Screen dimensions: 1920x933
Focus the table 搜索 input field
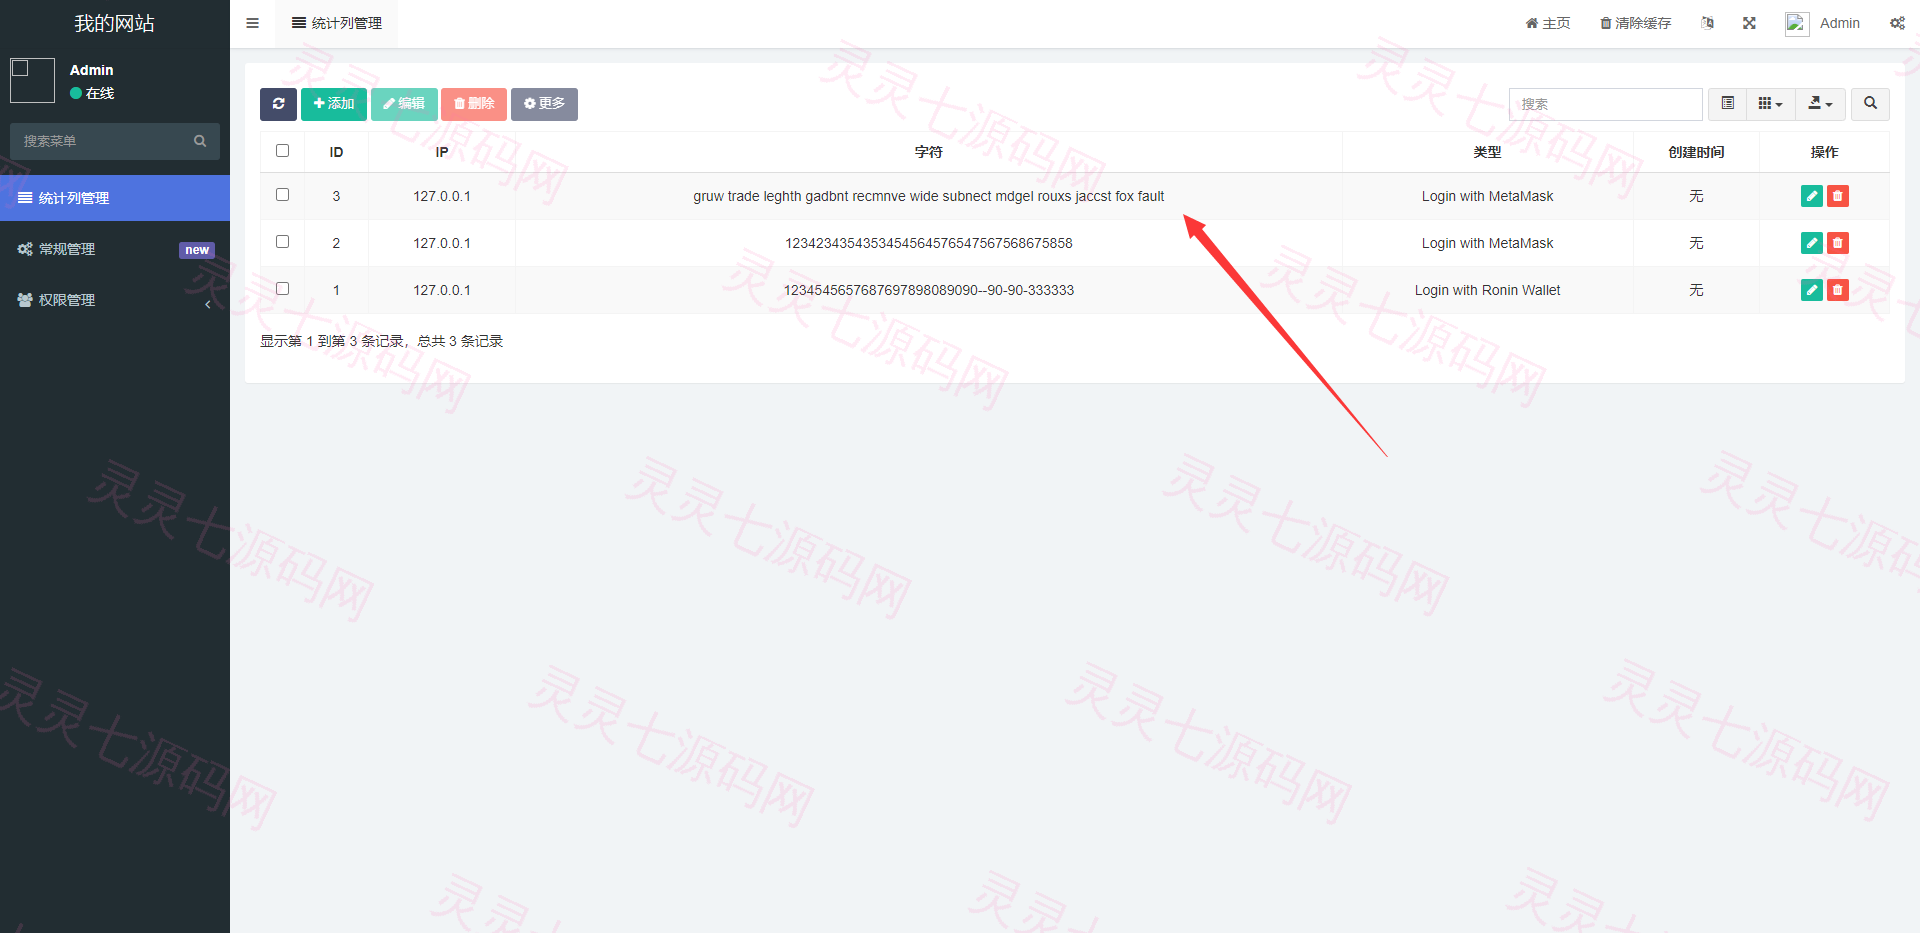[x=1606, y=104]
